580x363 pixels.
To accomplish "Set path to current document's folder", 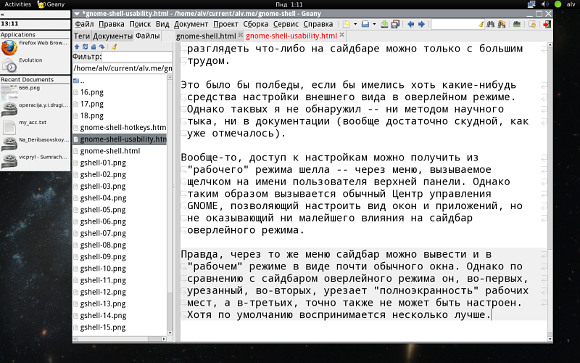I will (102, 47).
